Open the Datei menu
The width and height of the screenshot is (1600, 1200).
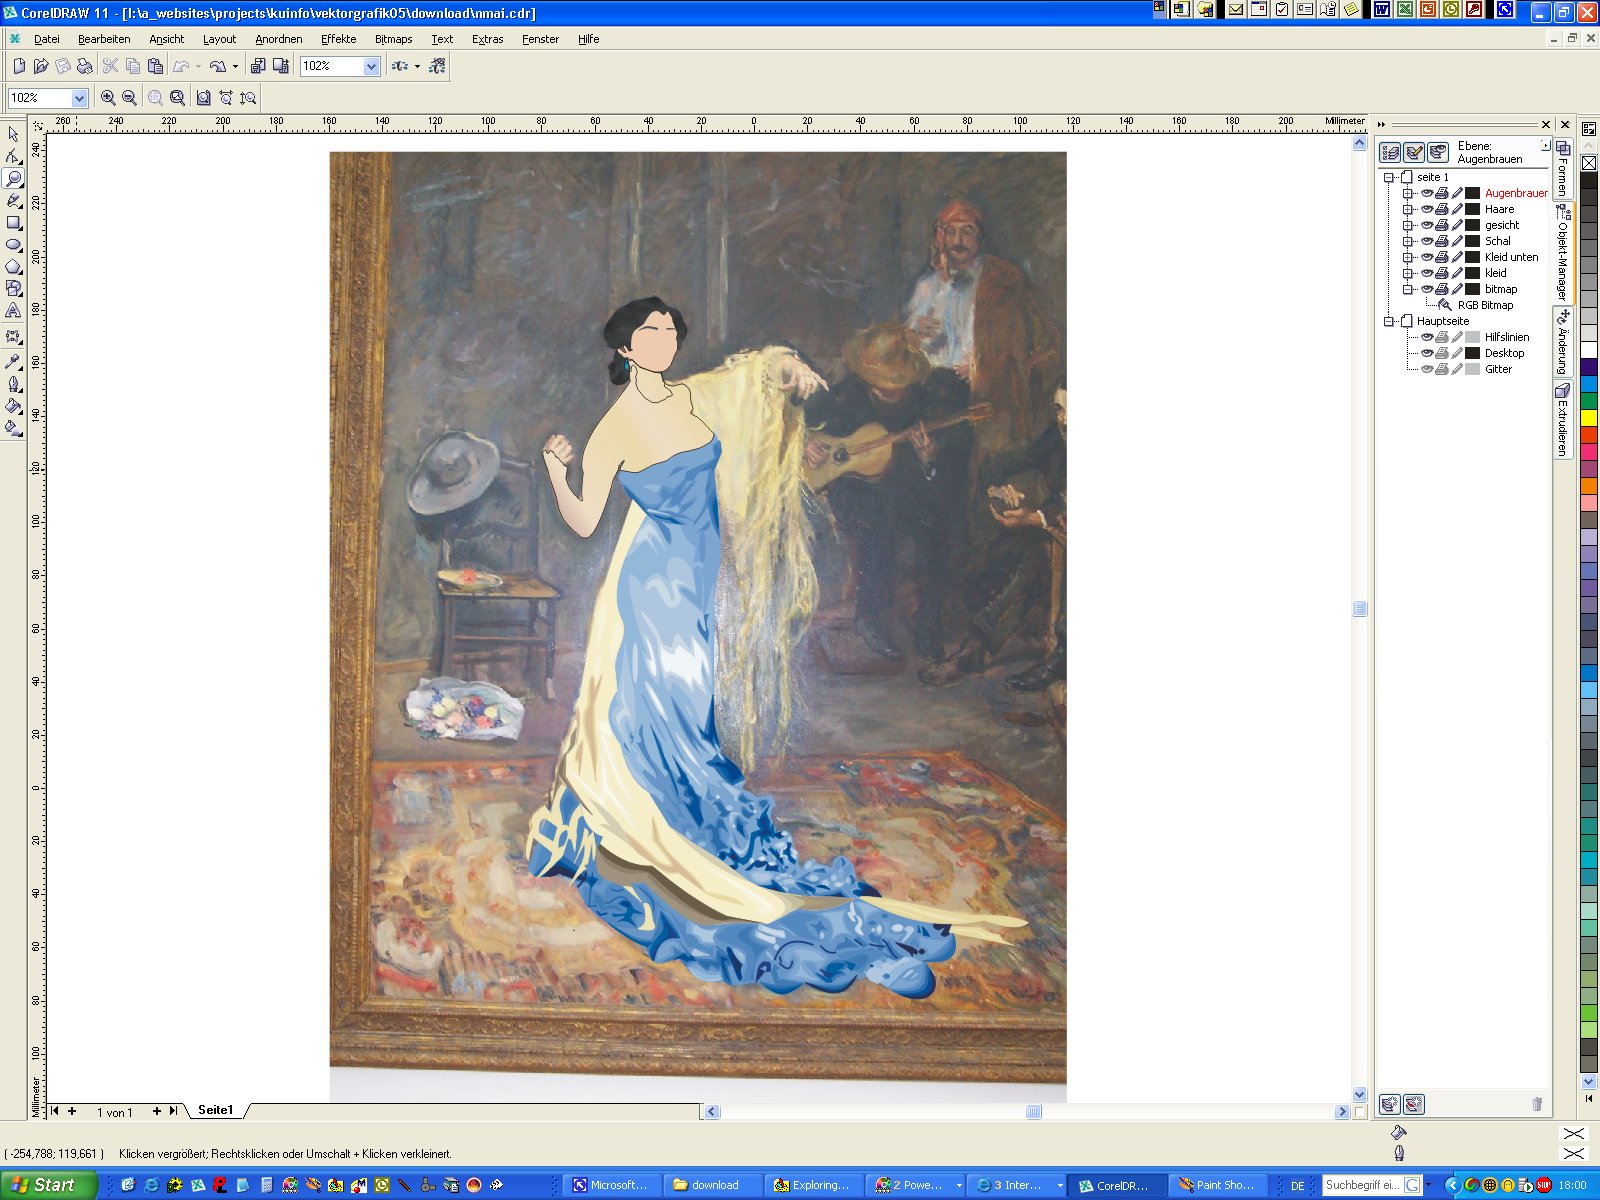point(46,39)
